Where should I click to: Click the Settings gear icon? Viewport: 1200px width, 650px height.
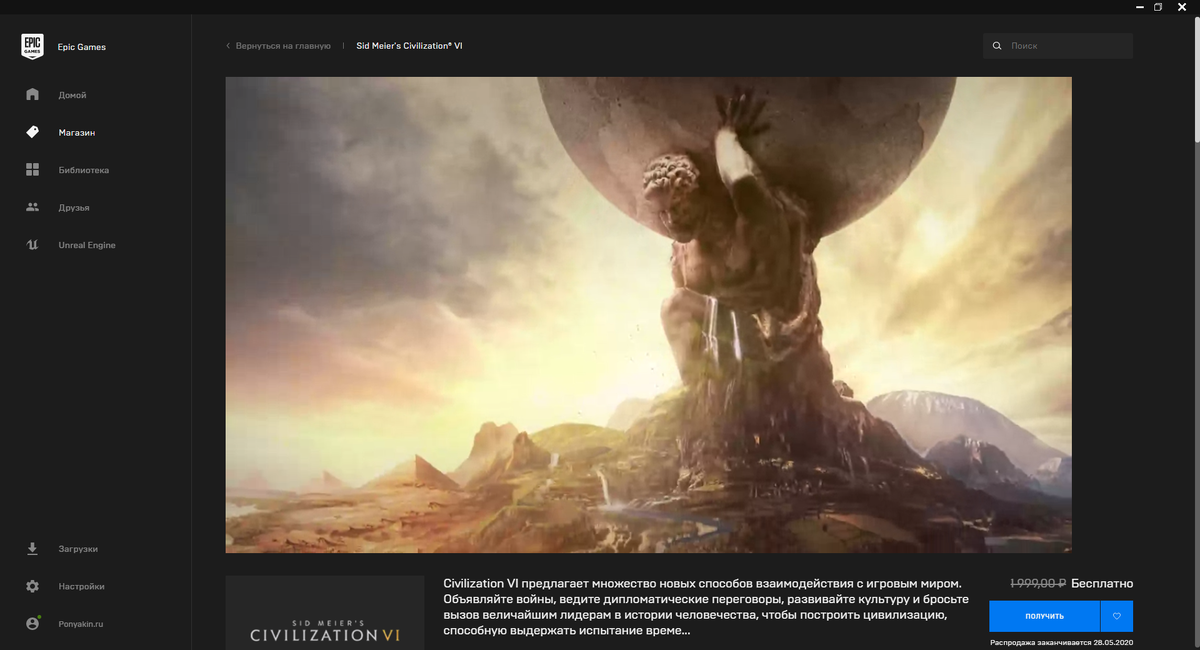click(x=32, y=586)
